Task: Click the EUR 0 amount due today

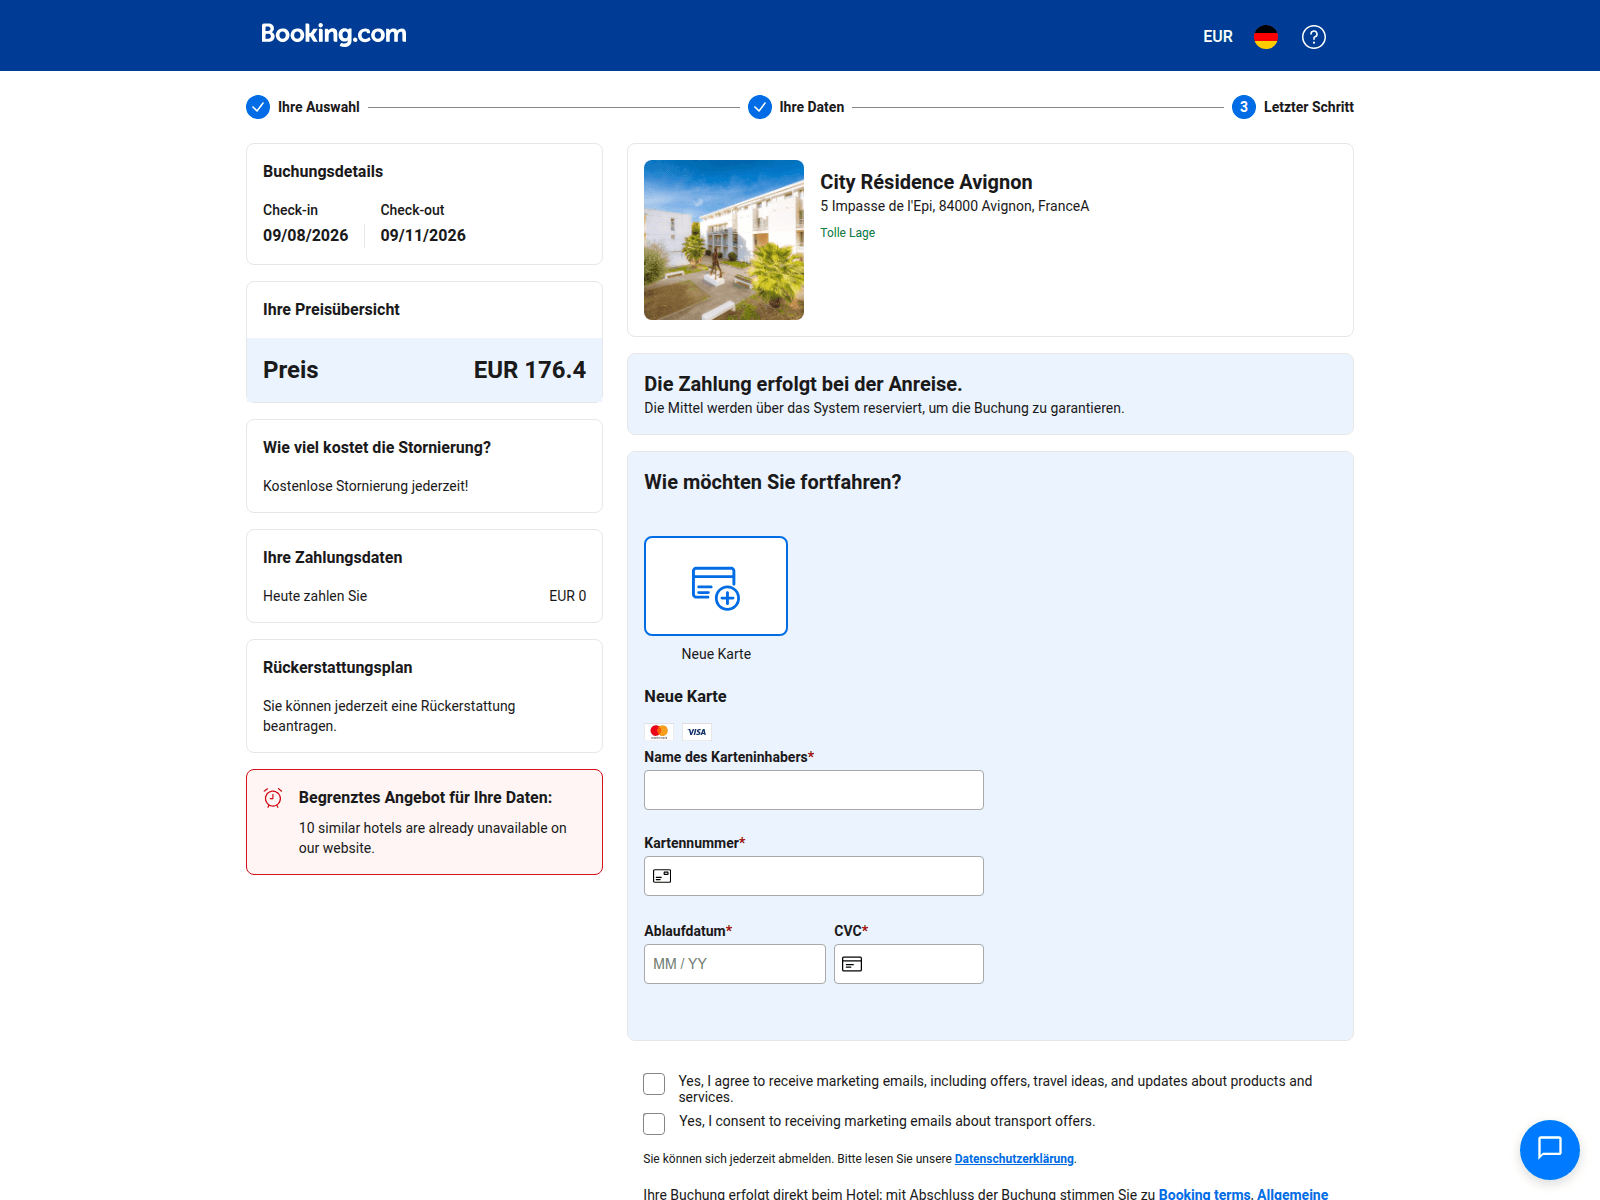Action: point(568,596)
